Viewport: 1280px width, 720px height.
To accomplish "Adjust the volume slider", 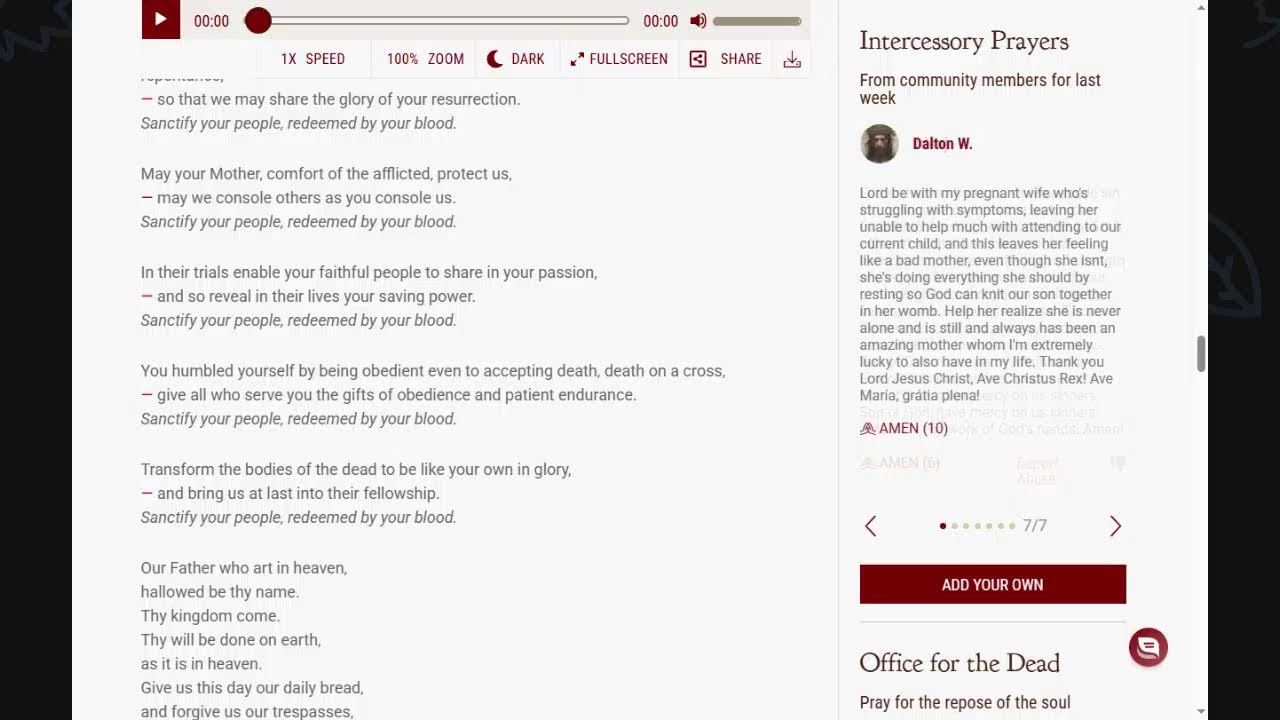I will [x=757, y=21].
